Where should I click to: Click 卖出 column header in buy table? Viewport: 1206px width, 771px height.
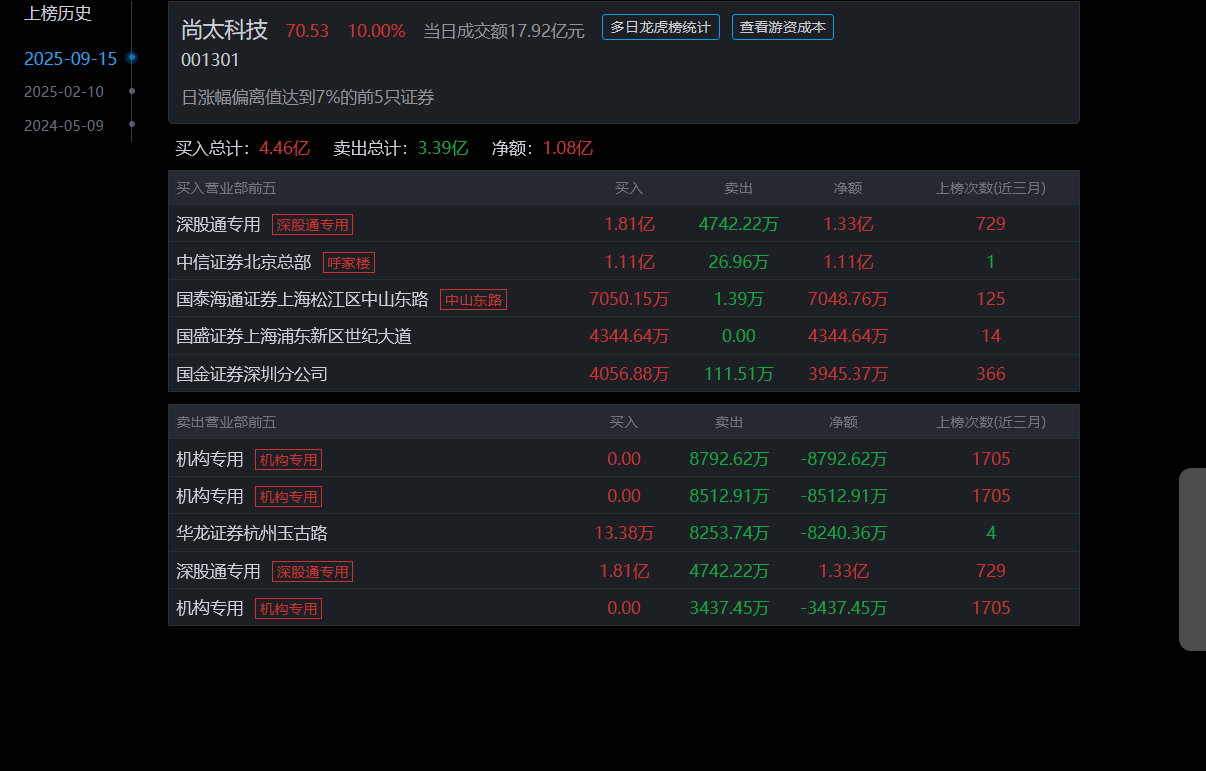pos(738,188)
